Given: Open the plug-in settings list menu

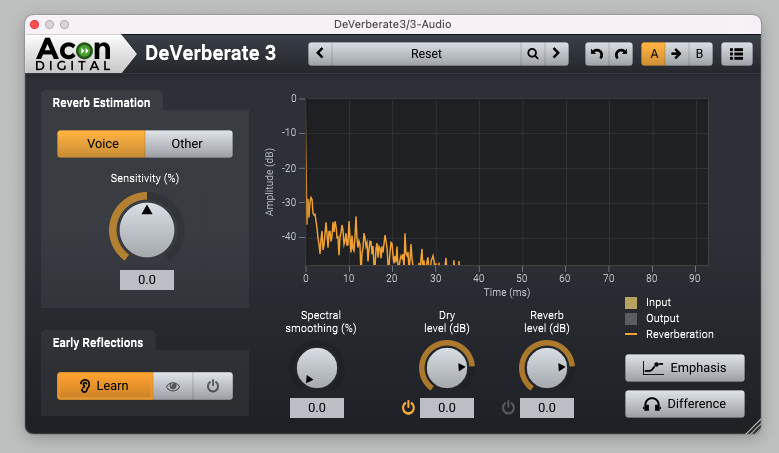Looking at the screenshot, I should click(x=737, y=54).
